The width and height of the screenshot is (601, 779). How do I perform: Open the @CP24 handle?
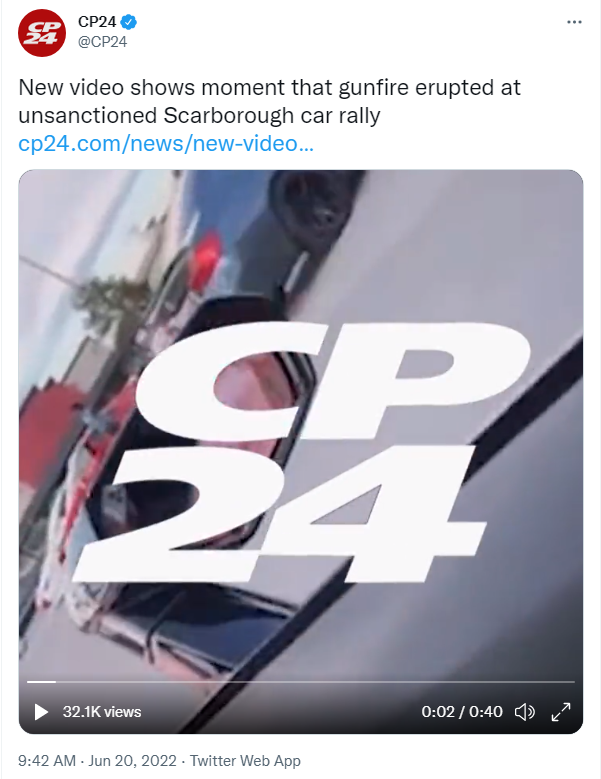pyautogui.click(x=102, y=42)
